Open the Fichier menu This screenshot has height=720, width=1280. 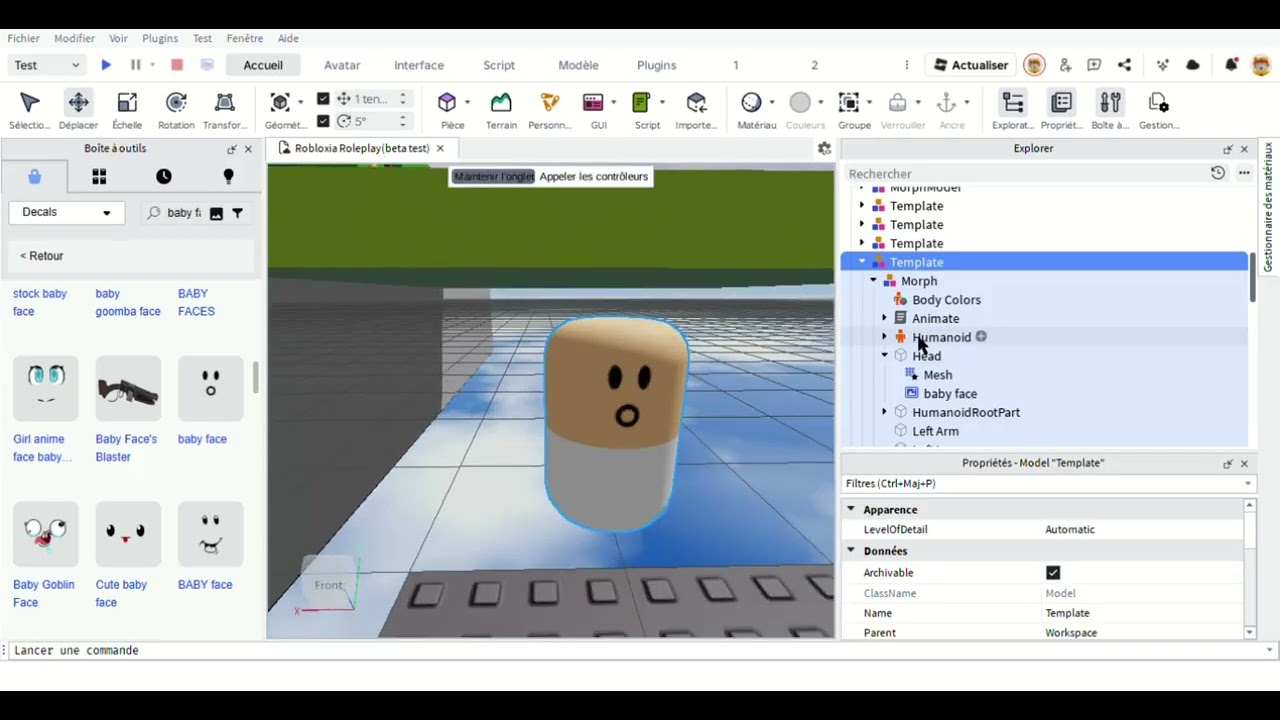click(24, 38)
